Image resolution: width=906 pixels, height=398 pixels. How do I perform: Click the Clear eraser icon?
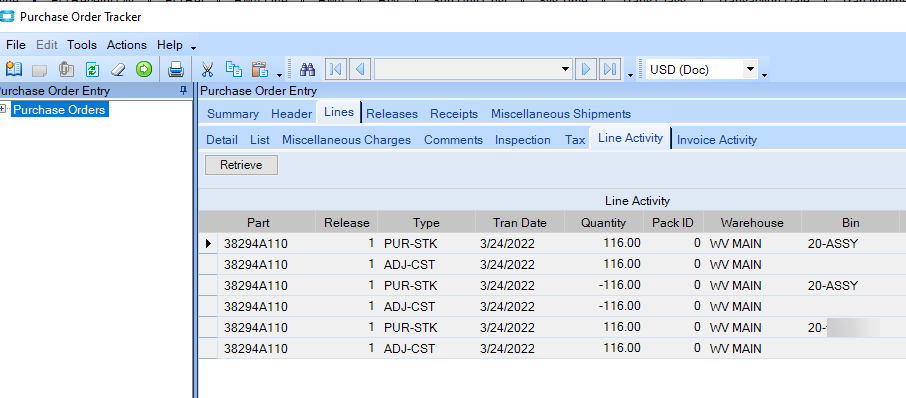click(x=118, y=70)
